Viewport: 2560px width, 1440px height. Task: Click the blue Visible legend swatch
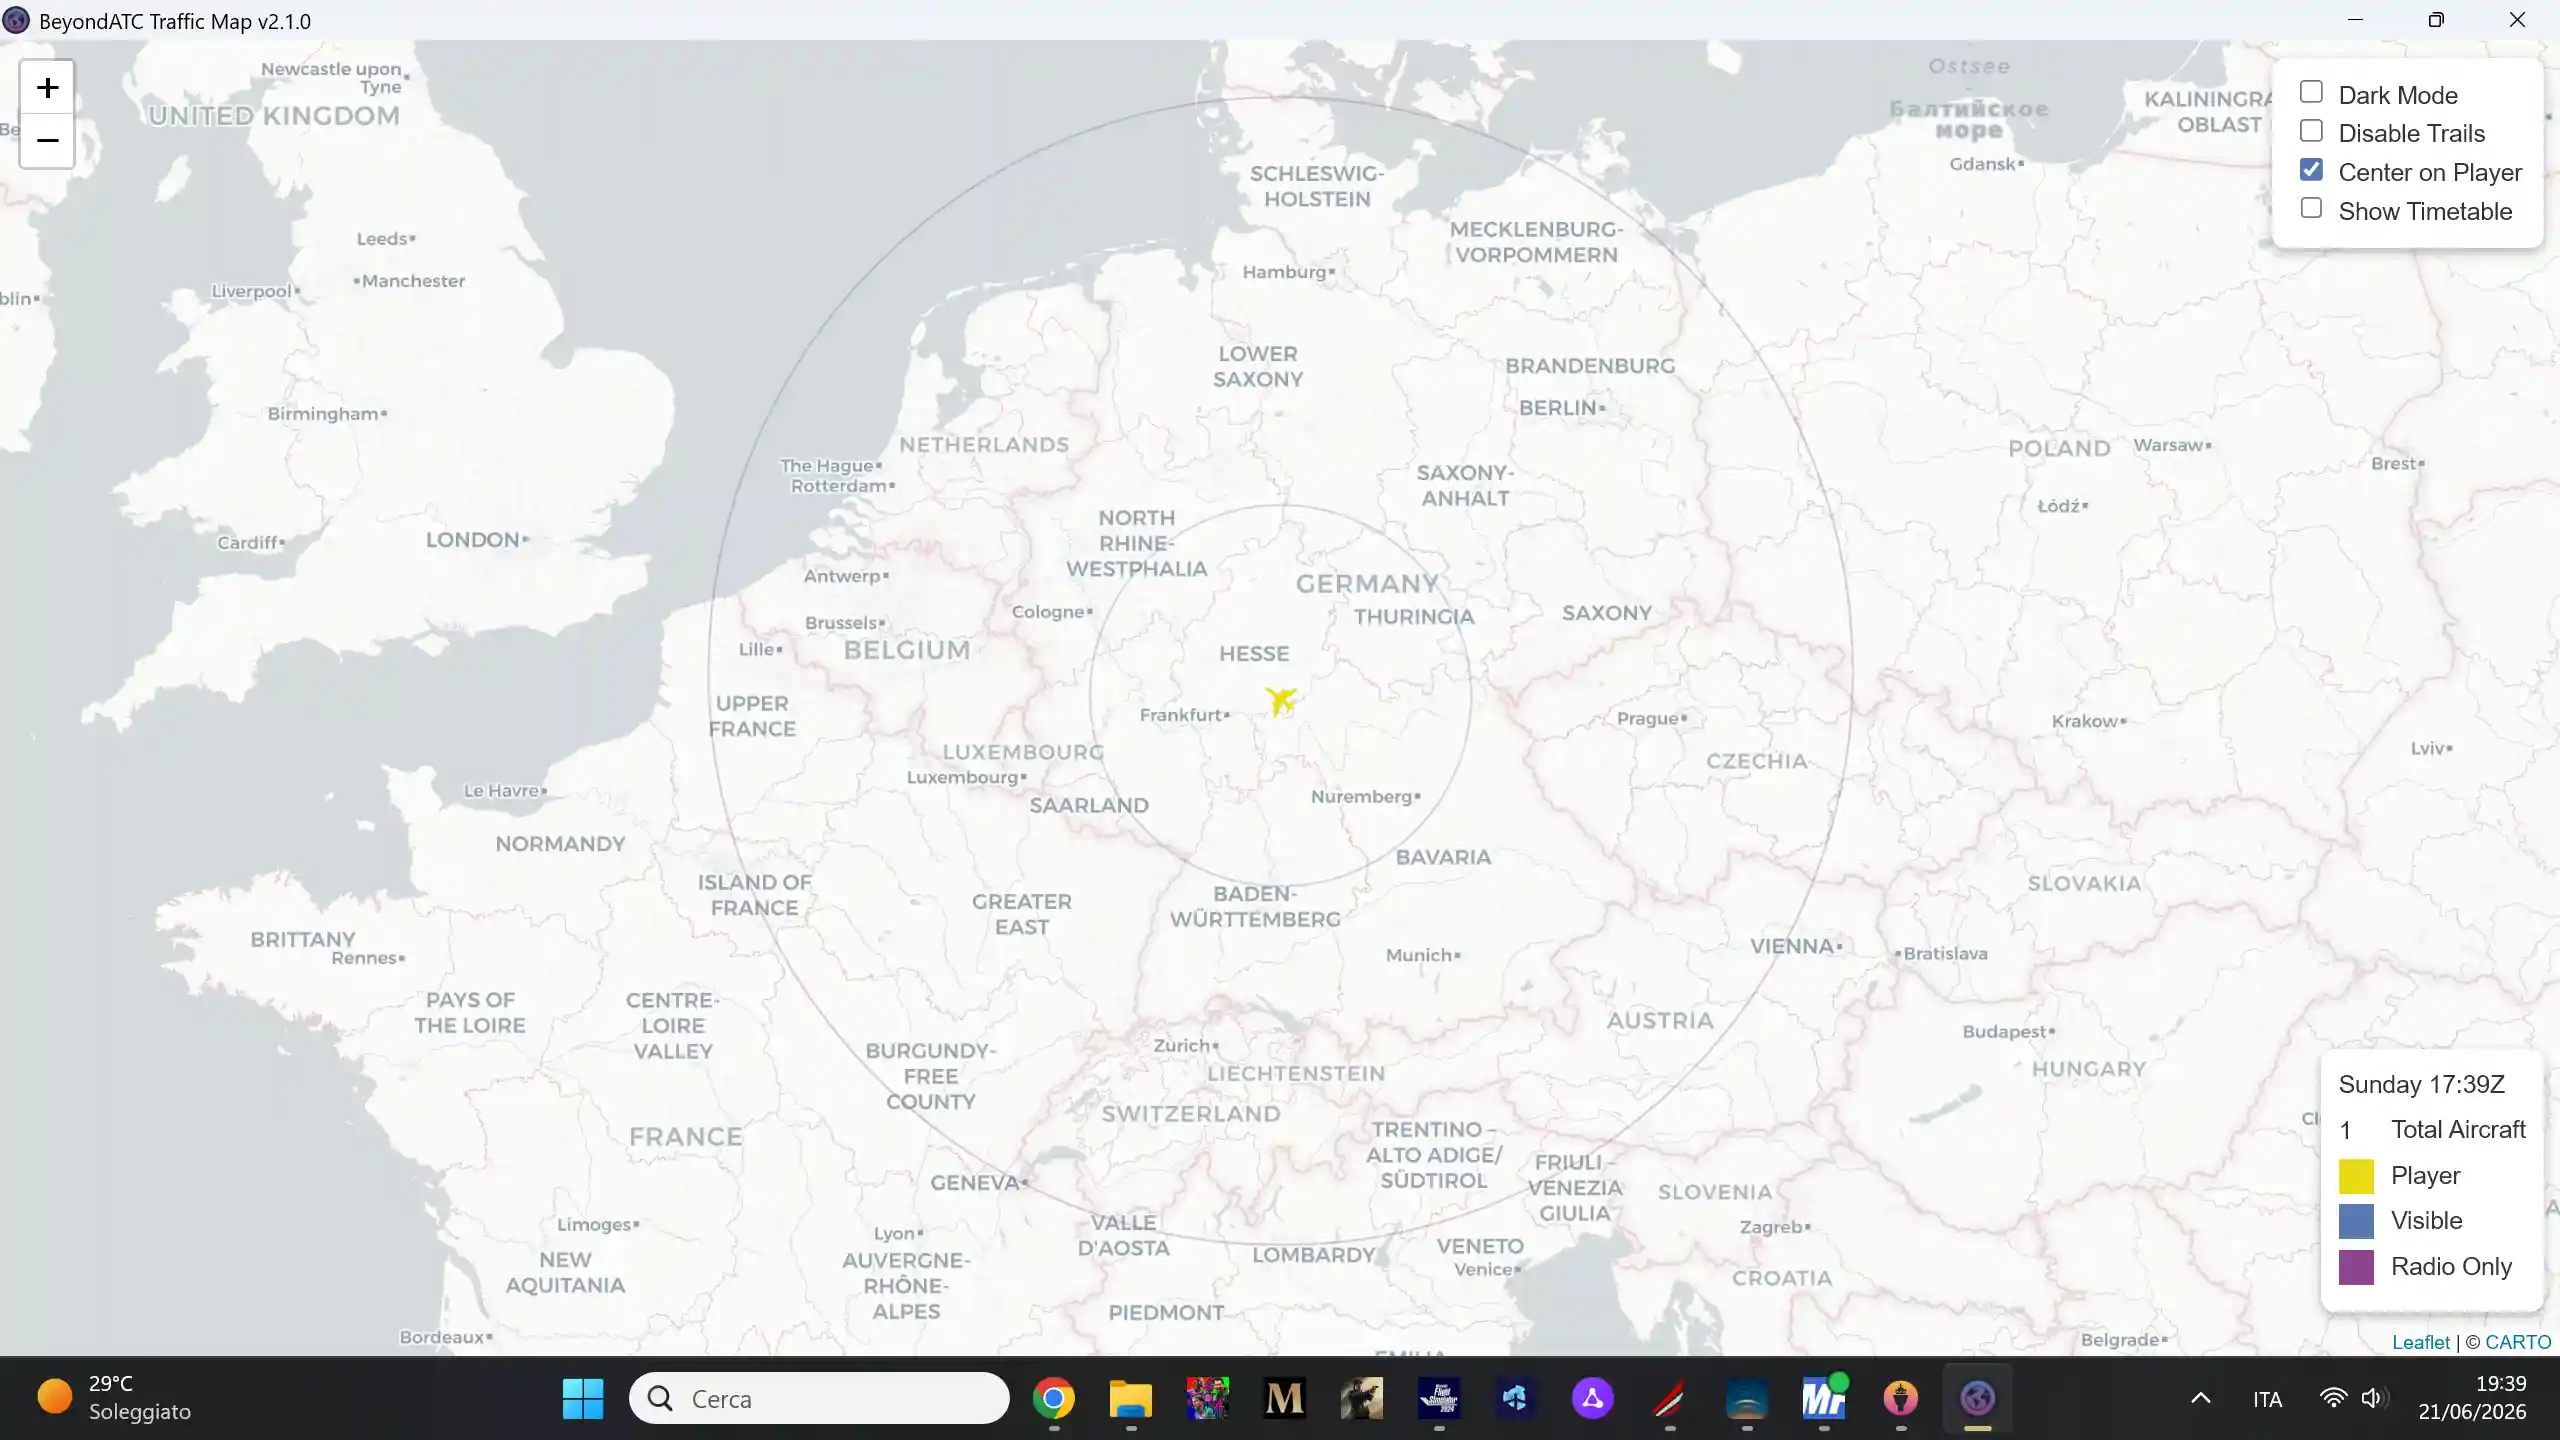tap(2356, 1221)
